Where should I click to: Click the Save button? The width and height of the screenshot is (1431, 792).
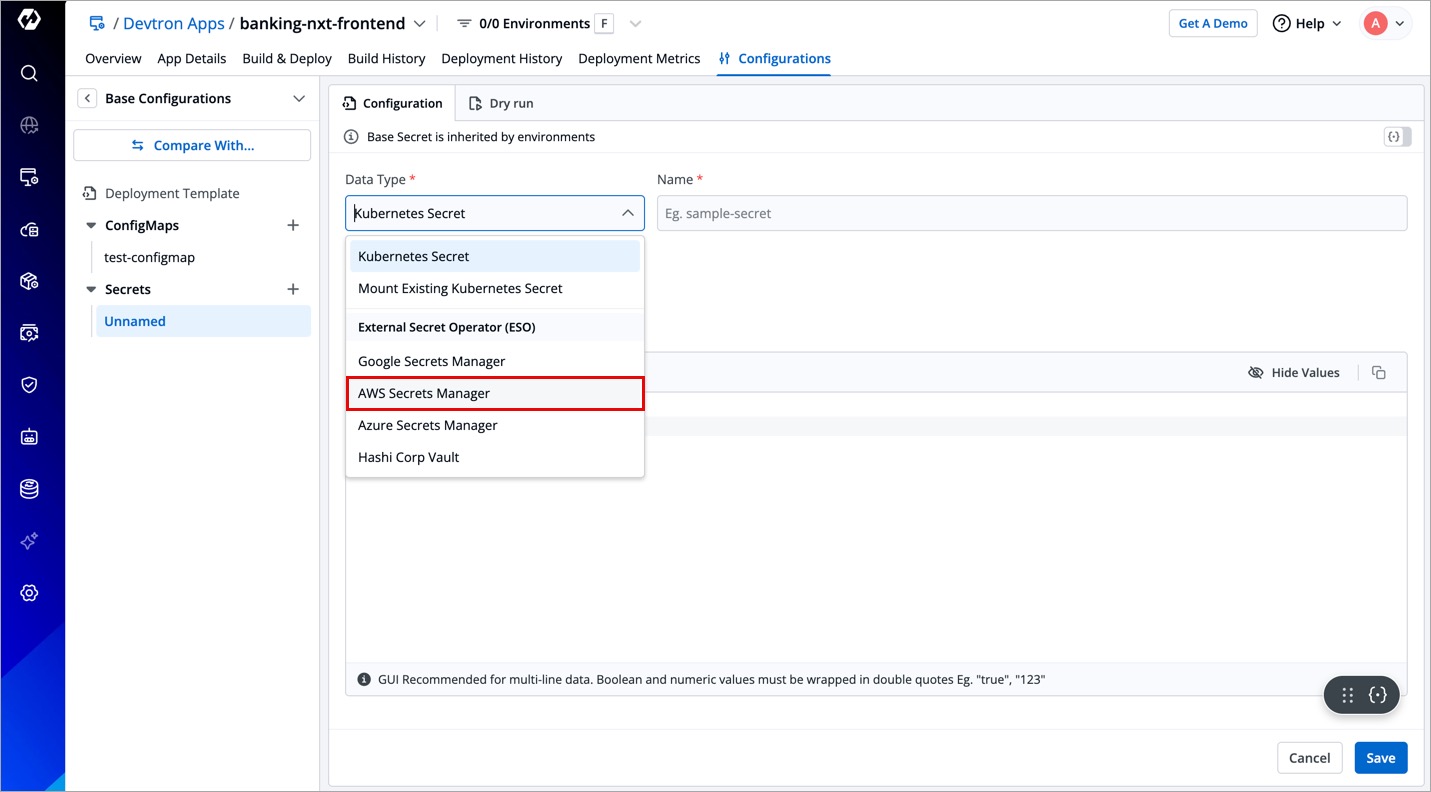point(1380,758)
